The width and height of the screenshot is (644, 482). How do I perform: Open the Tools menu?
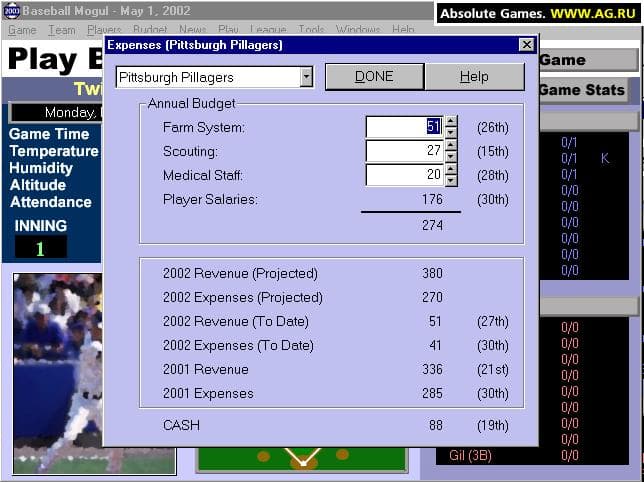[x=311, y=30]
